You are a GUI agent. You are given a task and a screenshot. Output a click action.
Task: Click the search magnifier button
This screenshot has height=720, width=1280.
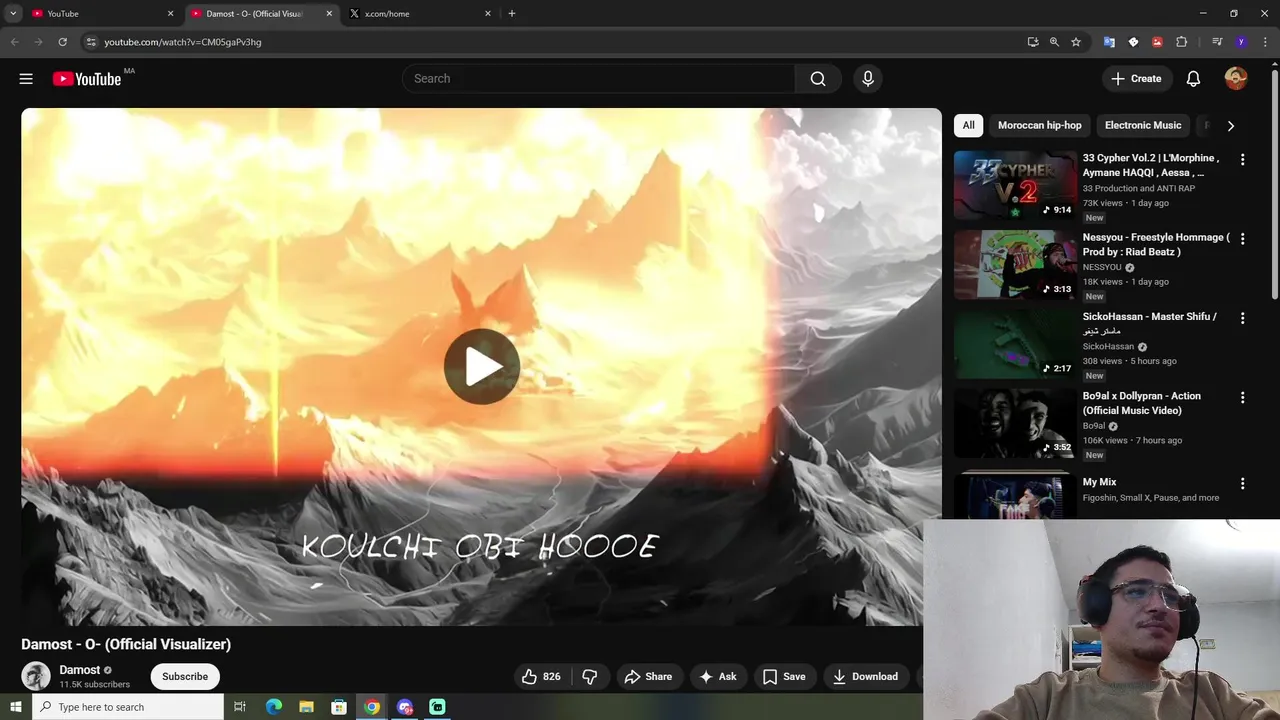pos(818,79)
